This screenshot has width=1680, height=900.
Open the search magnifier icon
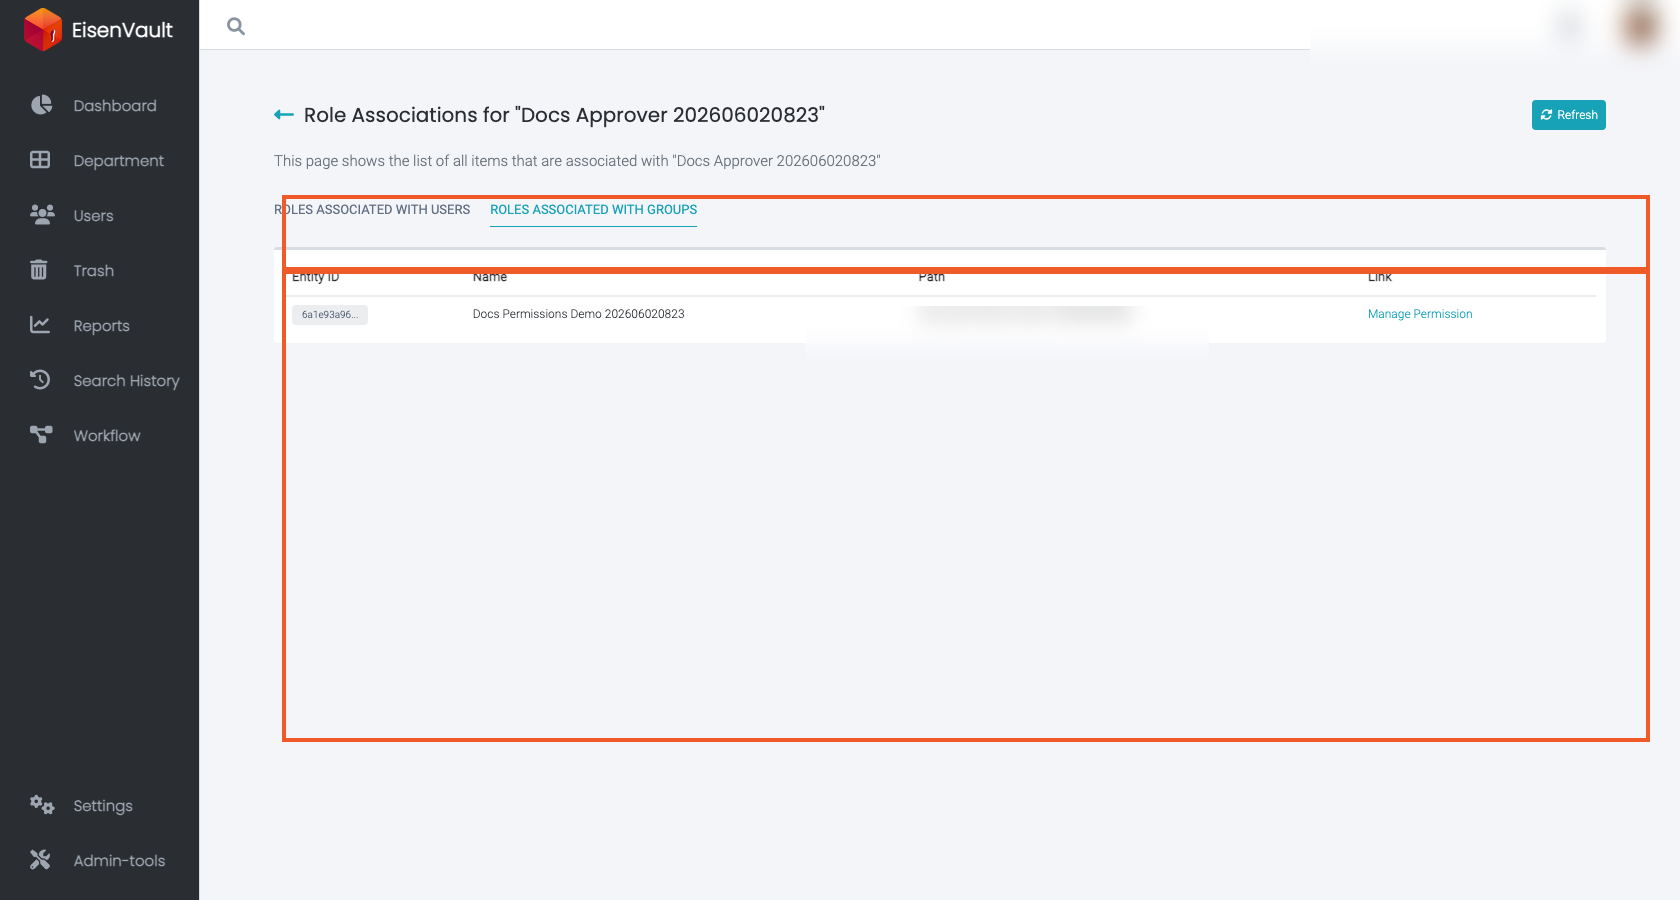pos(236,26)
